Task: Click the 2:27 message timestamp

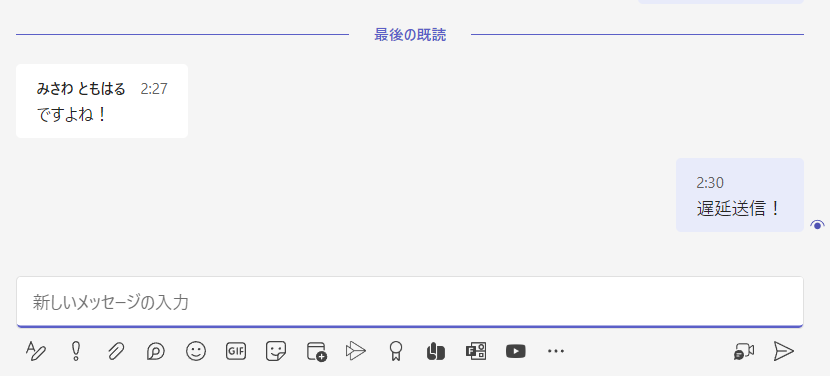Action: (154, 89)
